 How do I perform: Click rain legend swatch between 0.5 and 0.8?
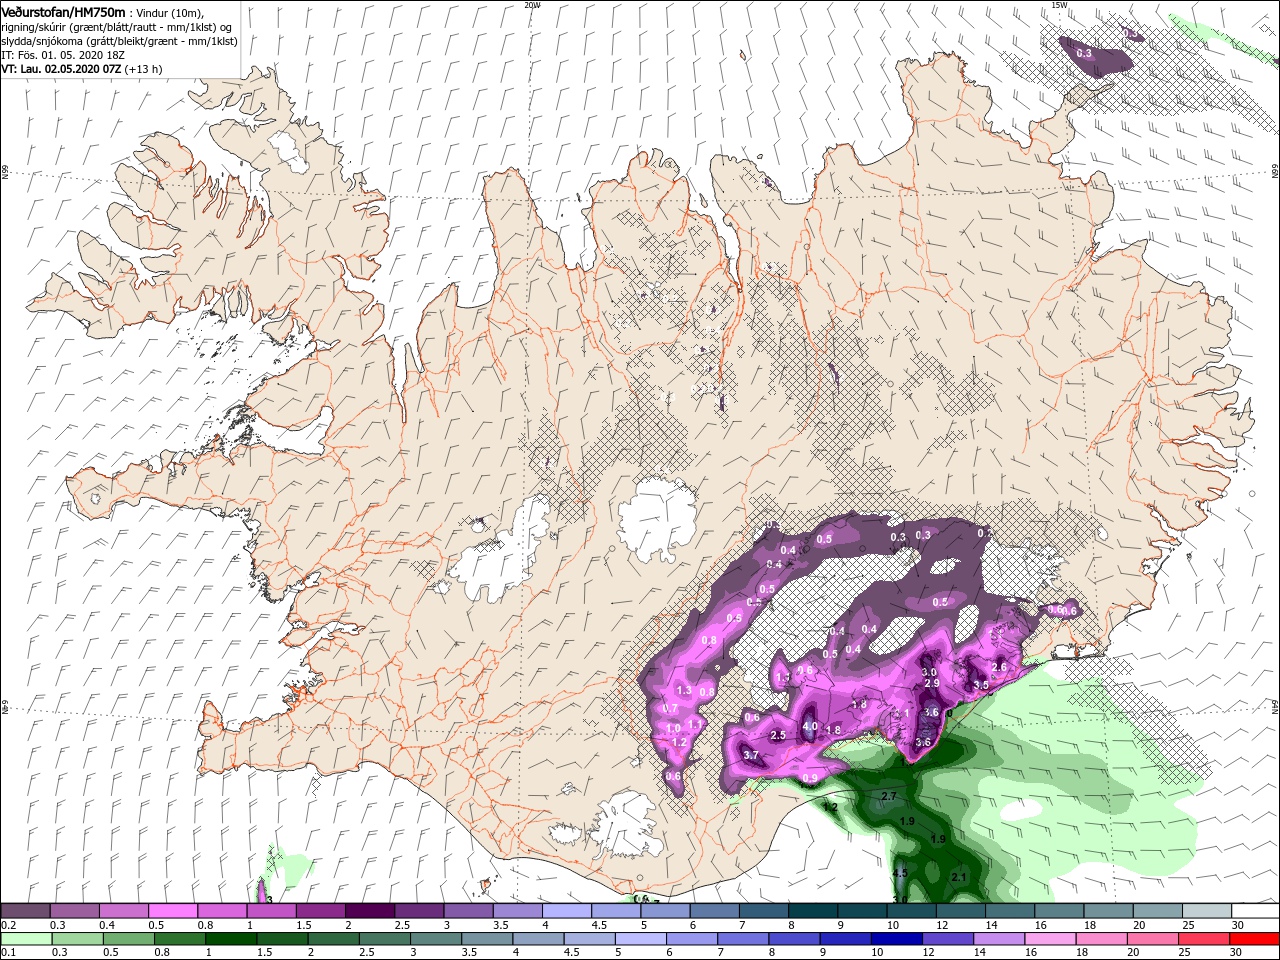click(x=129, y=939)
